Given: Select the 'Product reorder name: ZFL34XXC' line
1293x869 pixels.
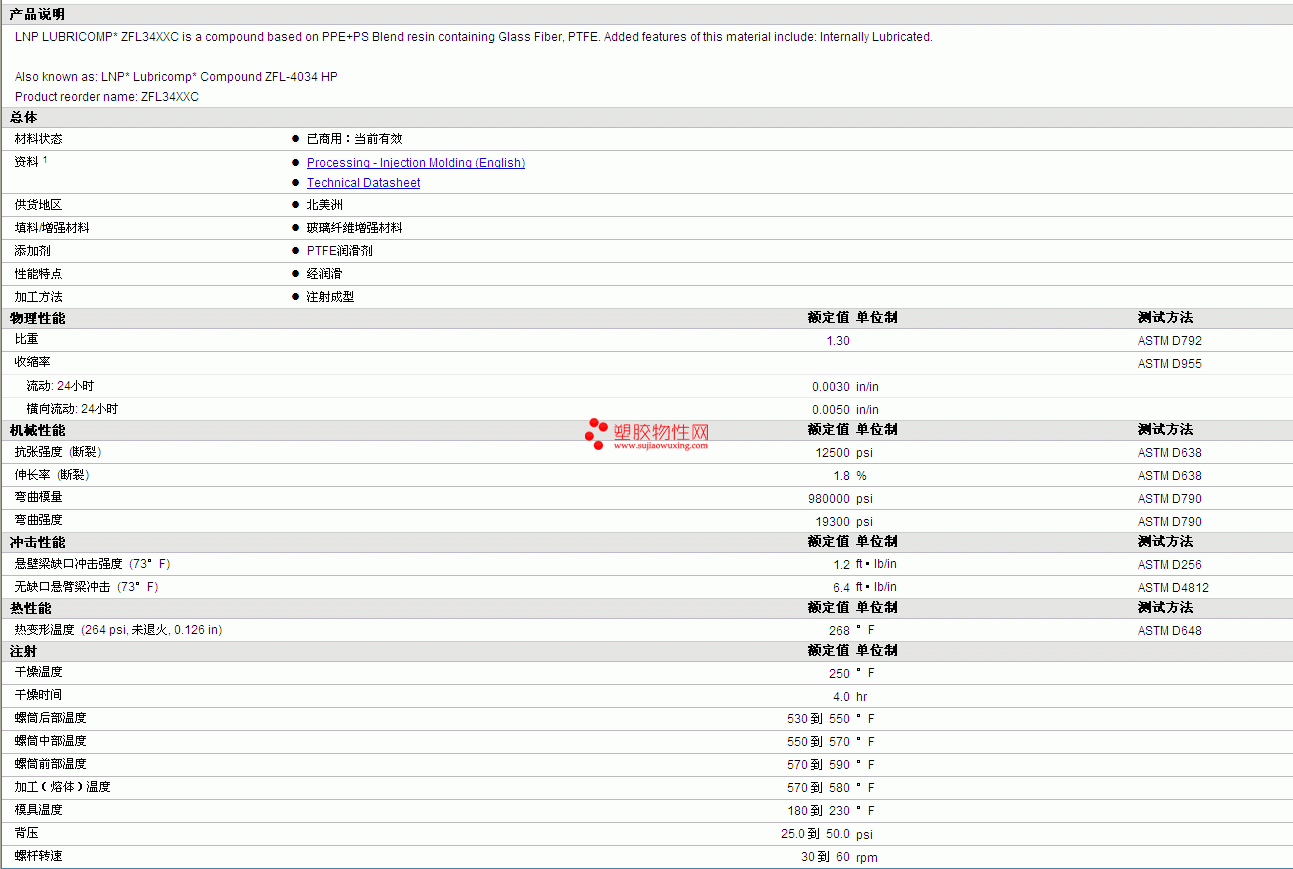Looking at the screenshot, I should (107, 97).
